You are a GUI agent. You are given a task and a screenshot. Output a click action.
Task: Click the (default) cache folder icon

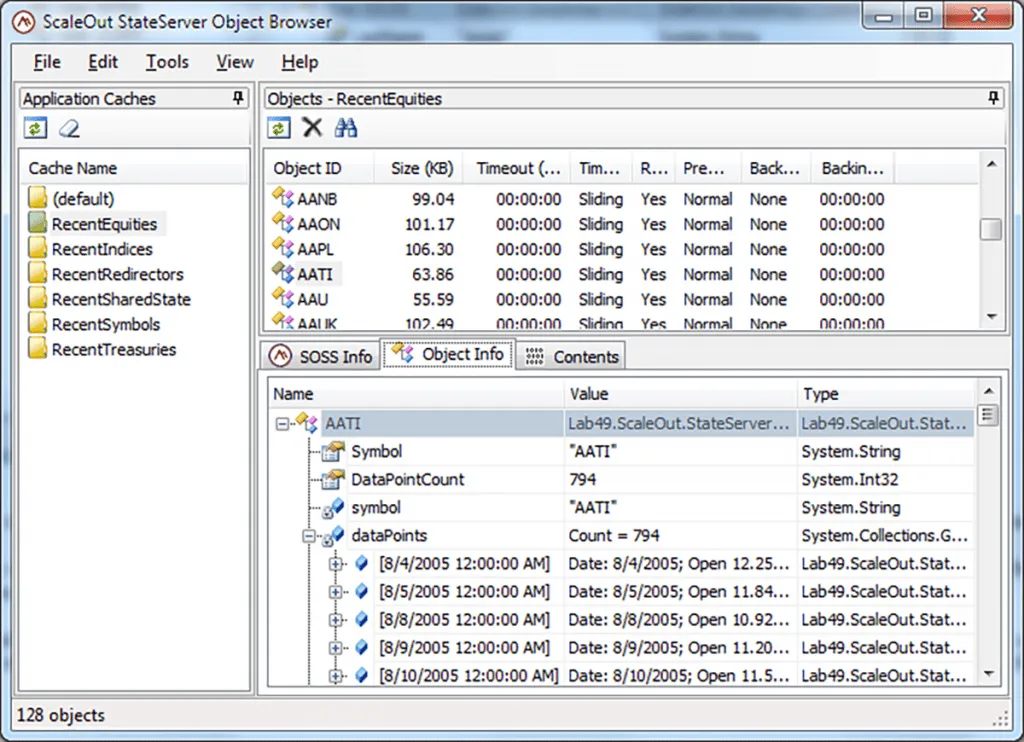click(x=38, y=198)
